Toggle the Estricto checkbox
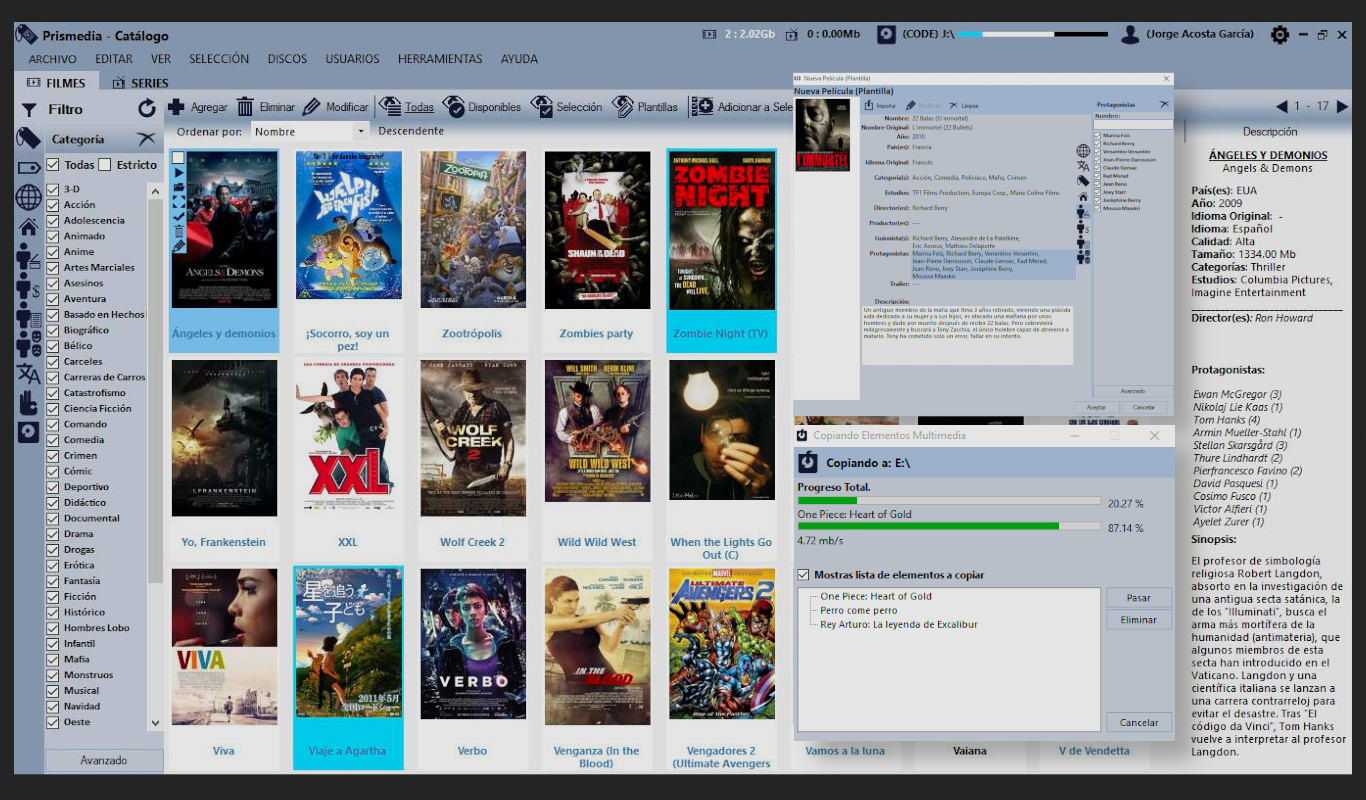1366x800 pixels. point(104,165)
